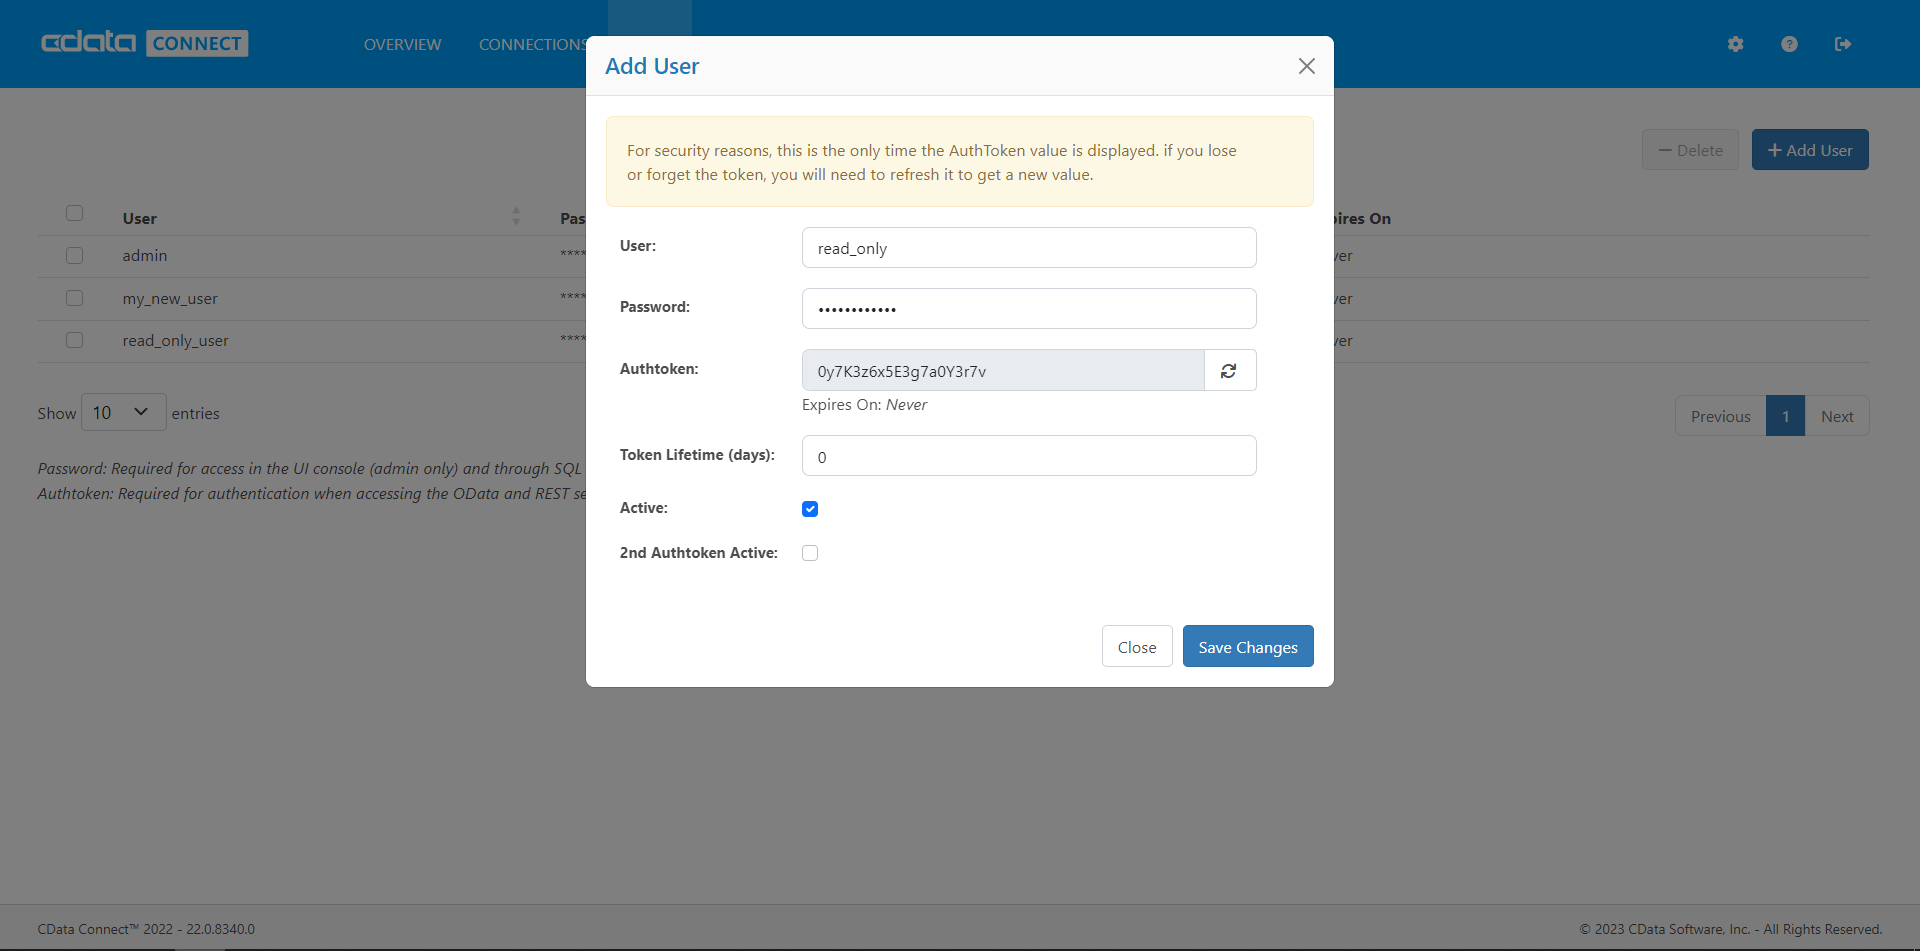
Task: Open the help icon
Action: click(x=1789, y=44)
